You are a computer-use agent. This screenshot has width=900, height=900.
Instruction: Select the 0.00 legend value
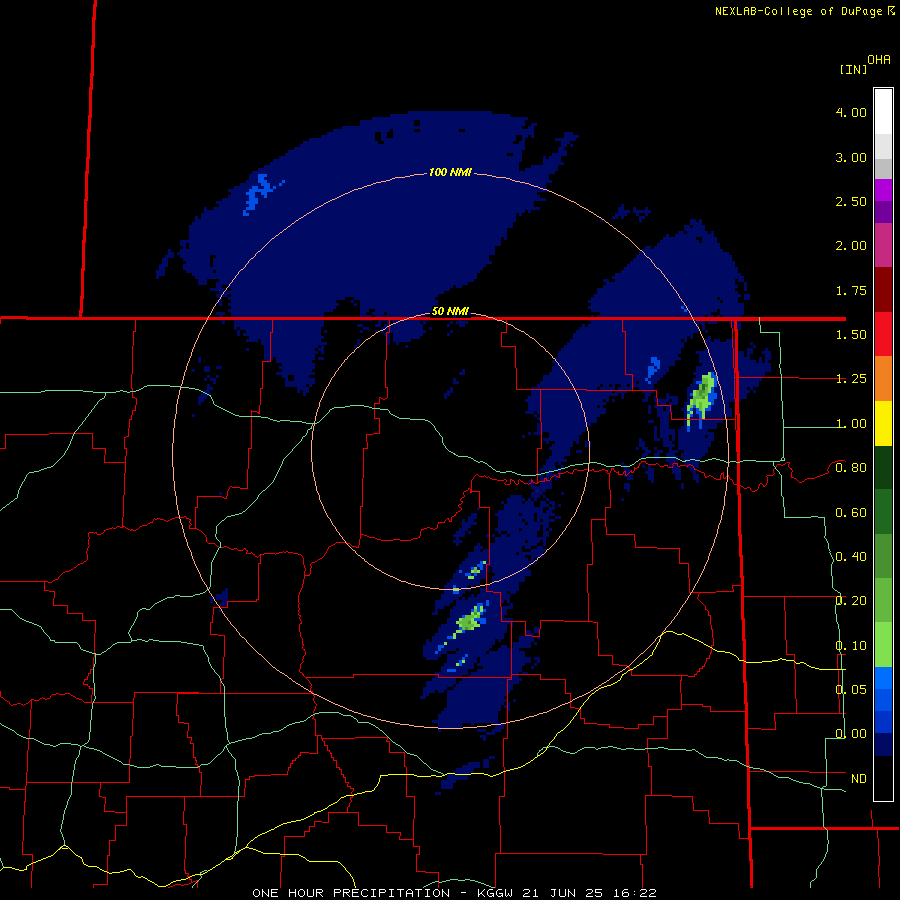[x=851, y=734]
